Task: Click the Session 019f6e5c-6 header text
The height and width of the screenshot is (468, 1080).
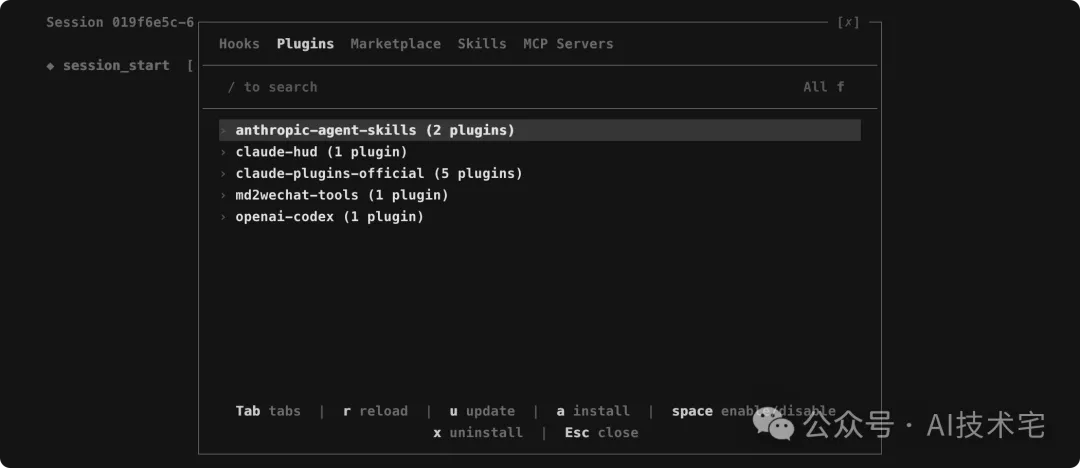Action: [x=120, y=23]
